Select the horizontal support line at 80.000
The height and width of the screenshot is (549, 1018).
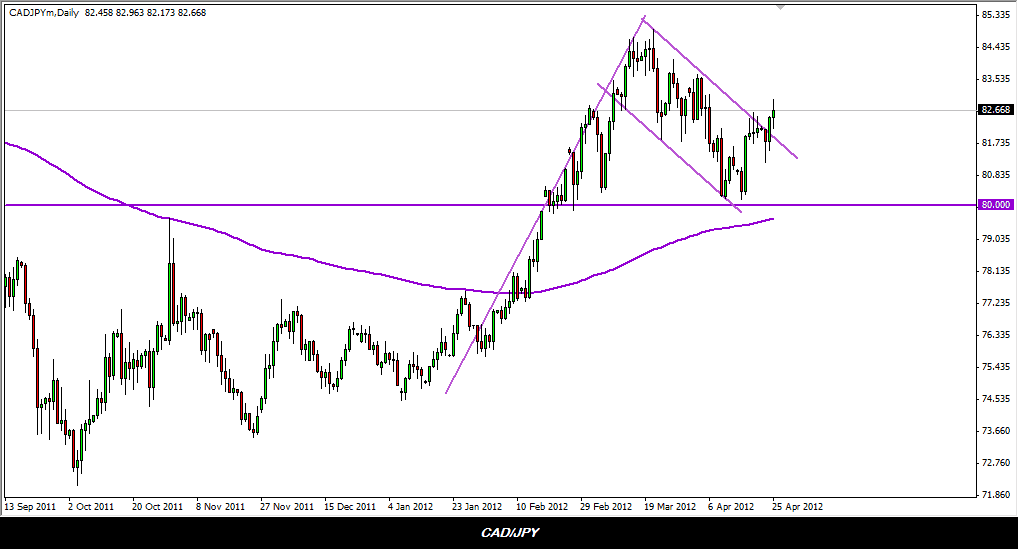pyautogui.click(x=300, y=205)
